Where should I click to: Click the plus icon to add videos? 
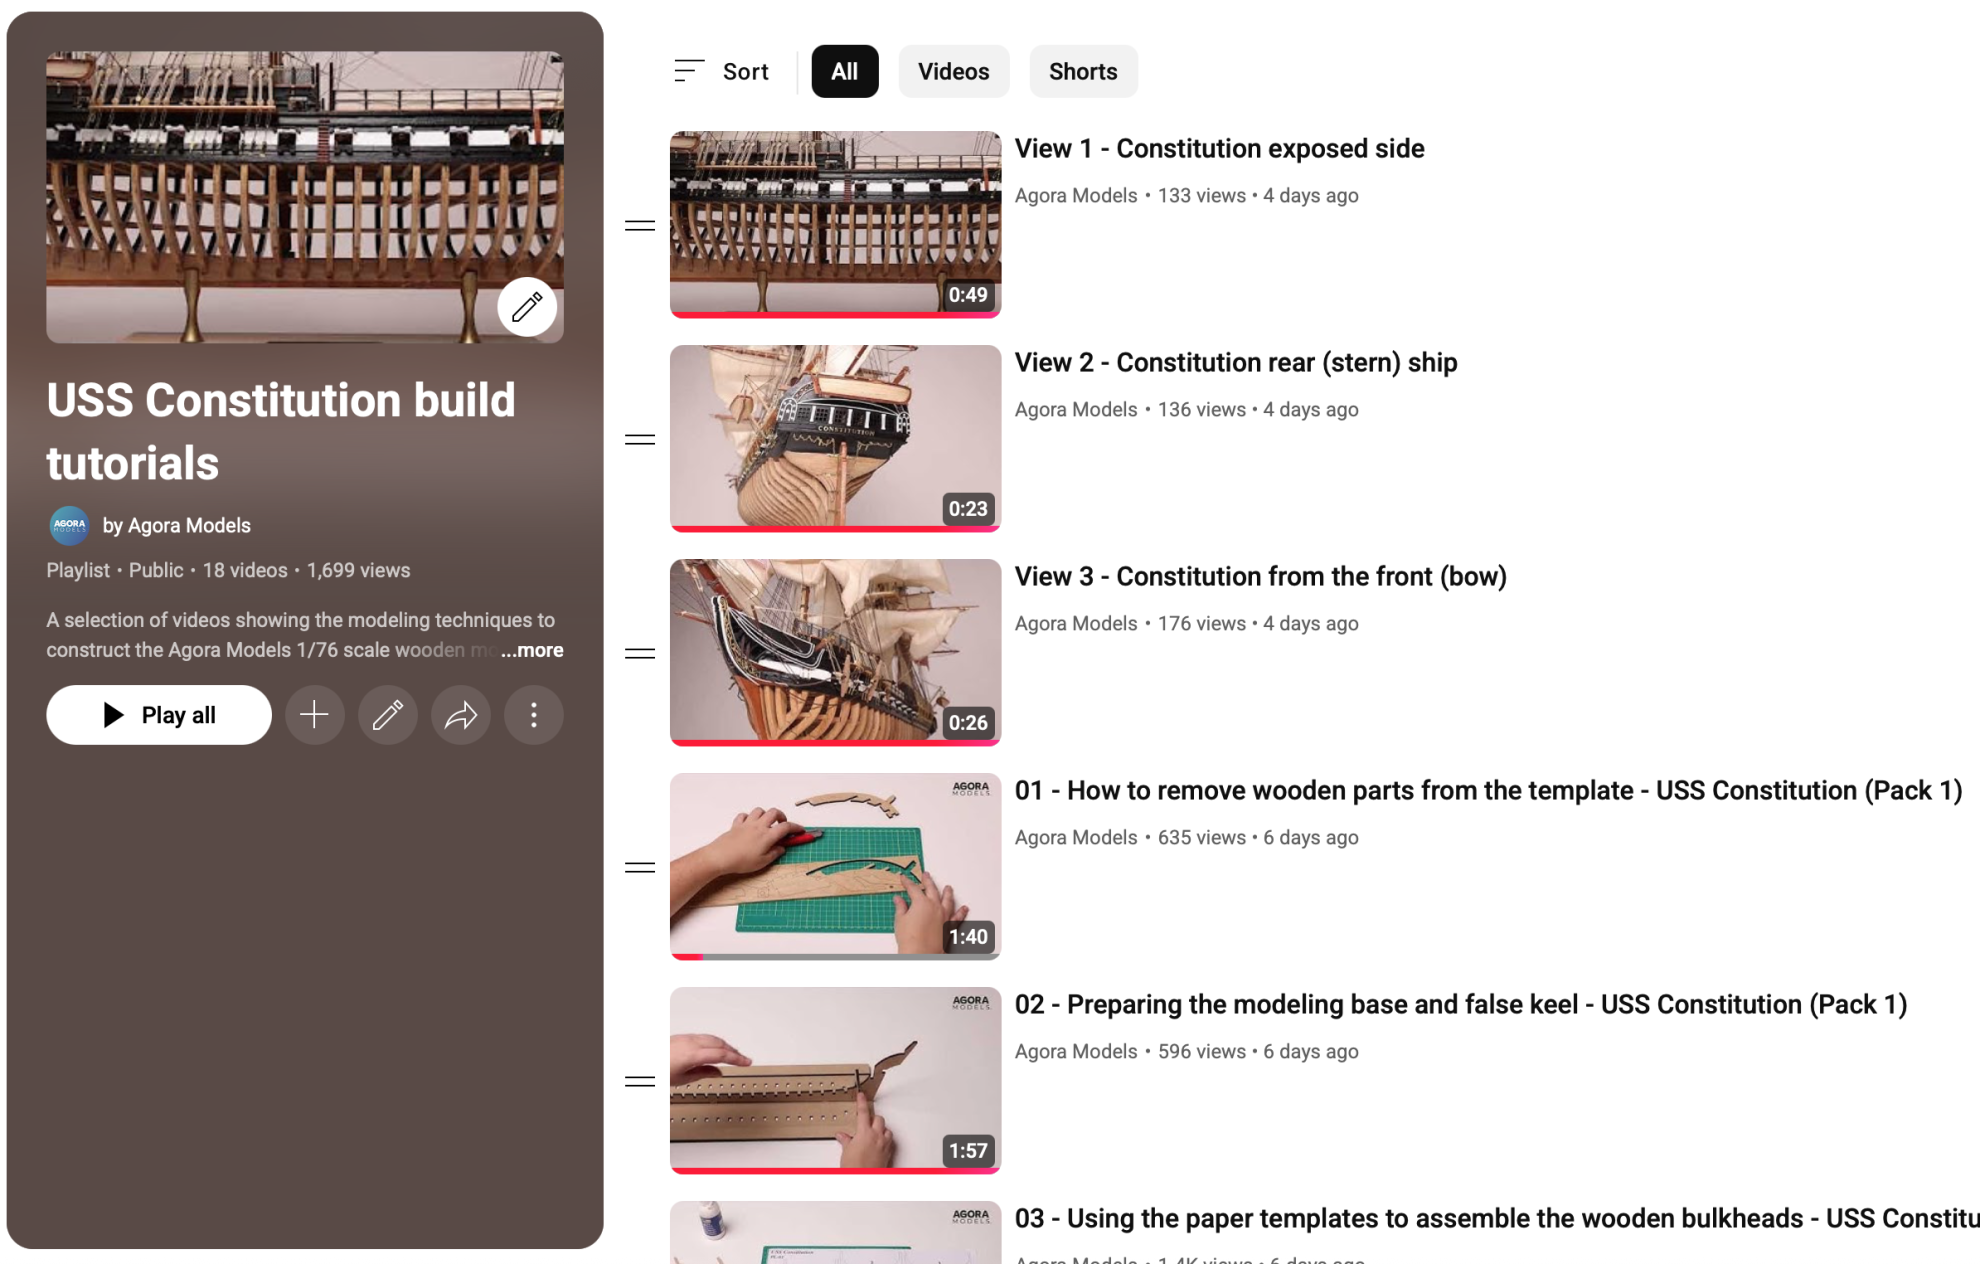point(314,715)
